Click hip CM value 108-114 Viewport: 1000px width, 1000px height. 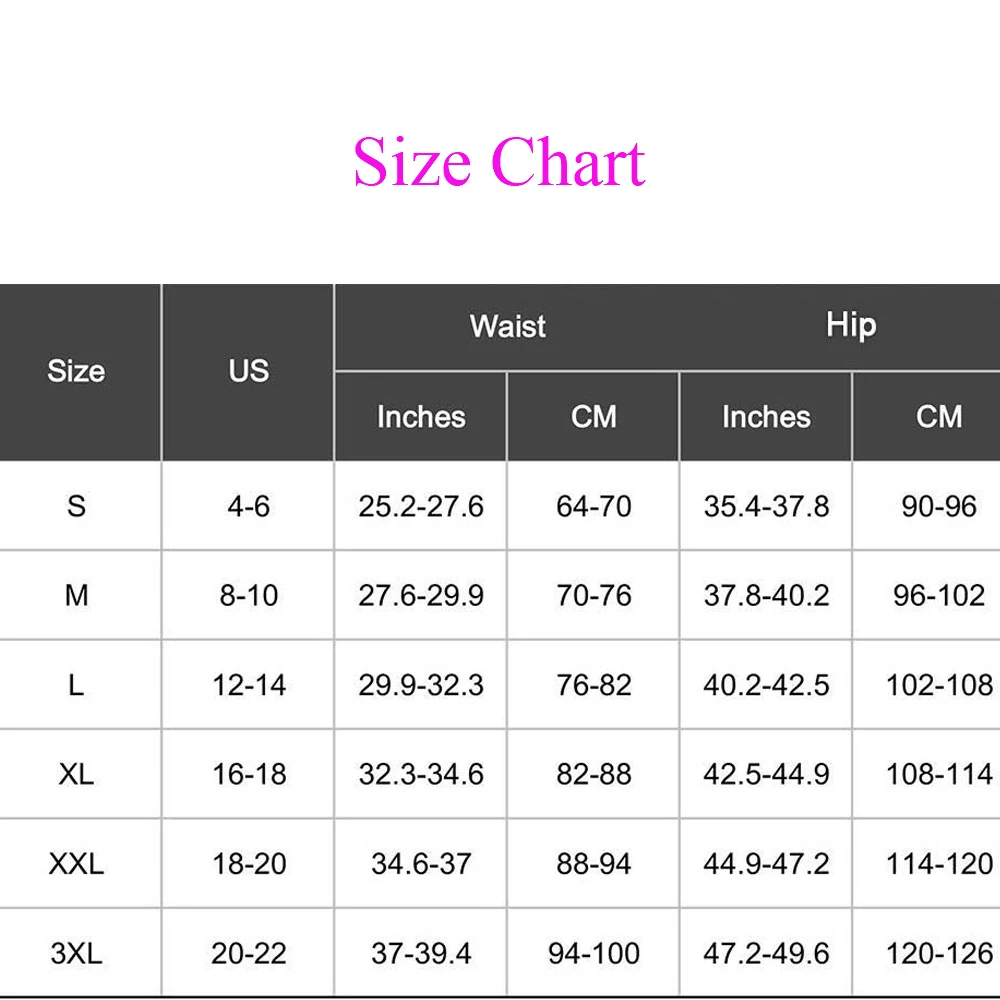coord(939,774)
